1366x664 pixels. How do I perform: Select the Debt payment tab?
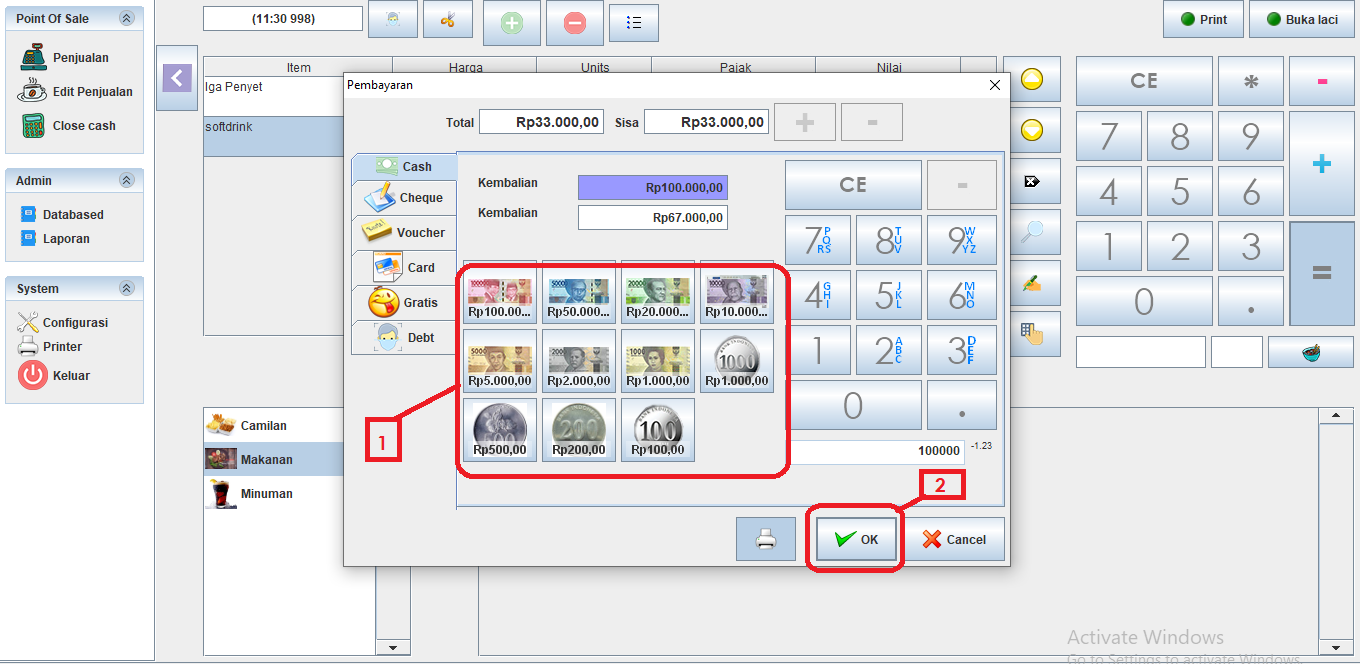pos(405,338)
